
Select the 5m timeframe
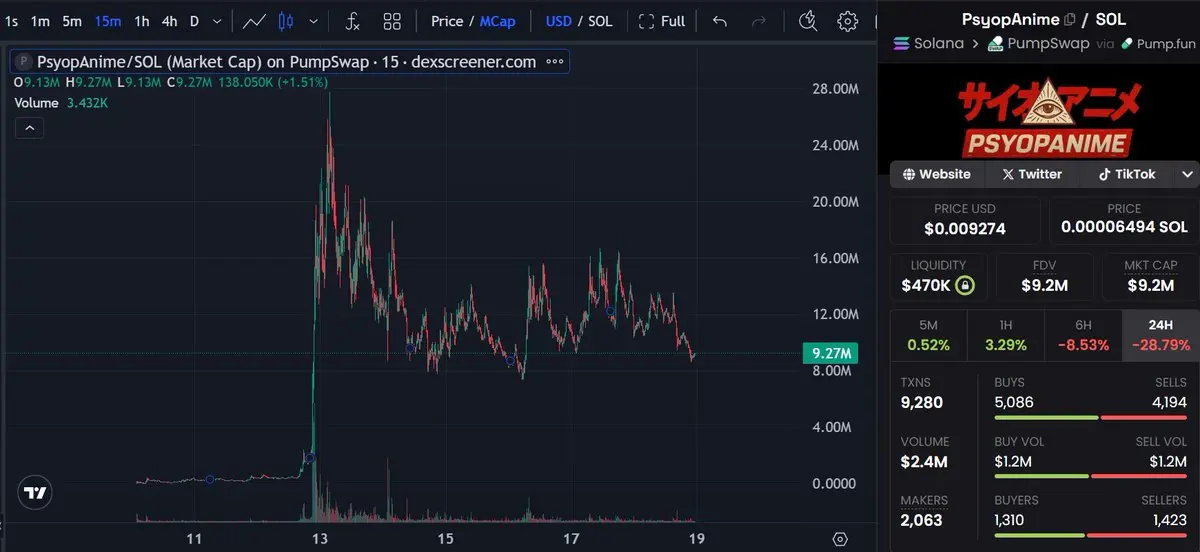click(x=72, y=21)
